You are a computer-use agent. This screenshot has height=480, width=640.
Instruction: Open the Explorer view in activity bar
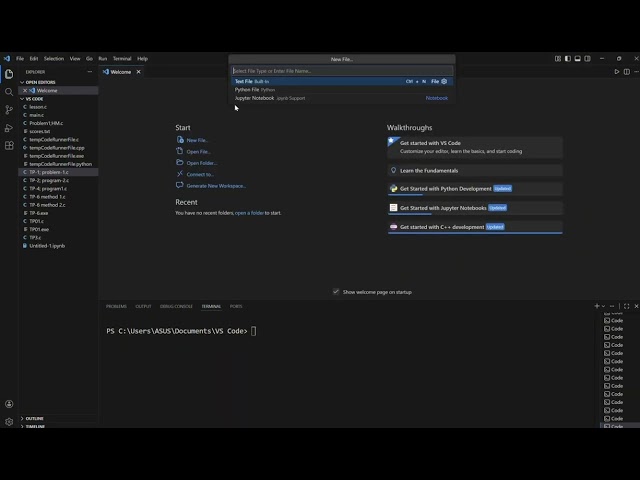(x=9, y=74)
